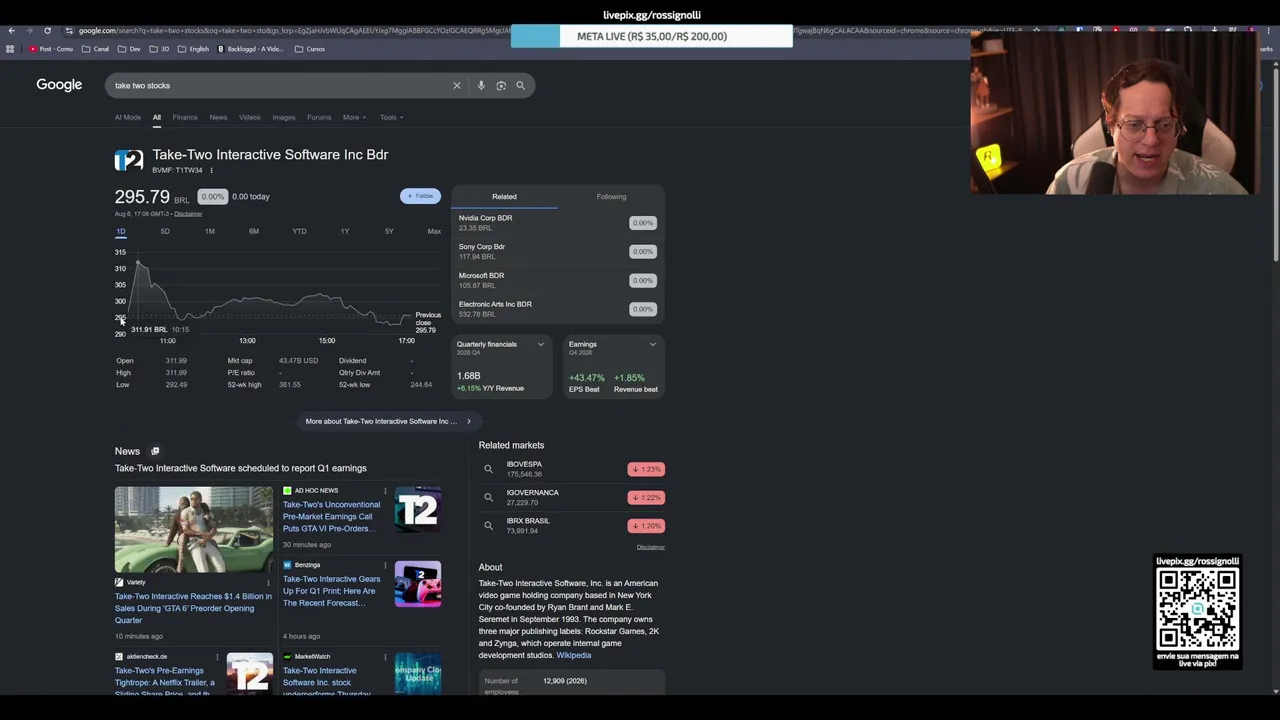Open the Post - Comu YouTube bookmark
Screen dimensions: 1280x720
coord(51,49)
